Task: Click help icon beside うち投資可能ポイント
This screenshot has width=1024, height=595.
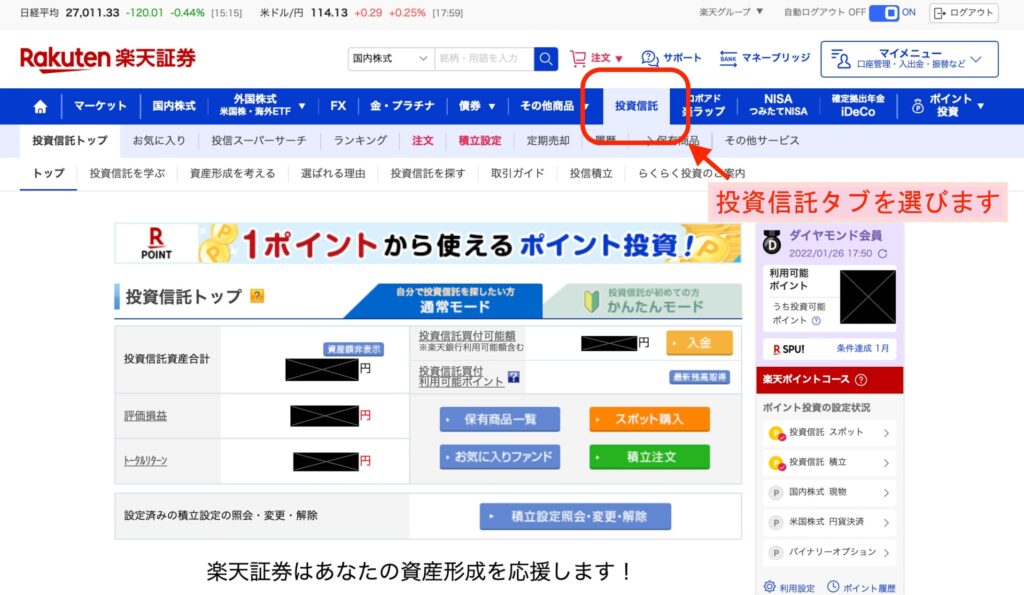Action: (816, 321)
